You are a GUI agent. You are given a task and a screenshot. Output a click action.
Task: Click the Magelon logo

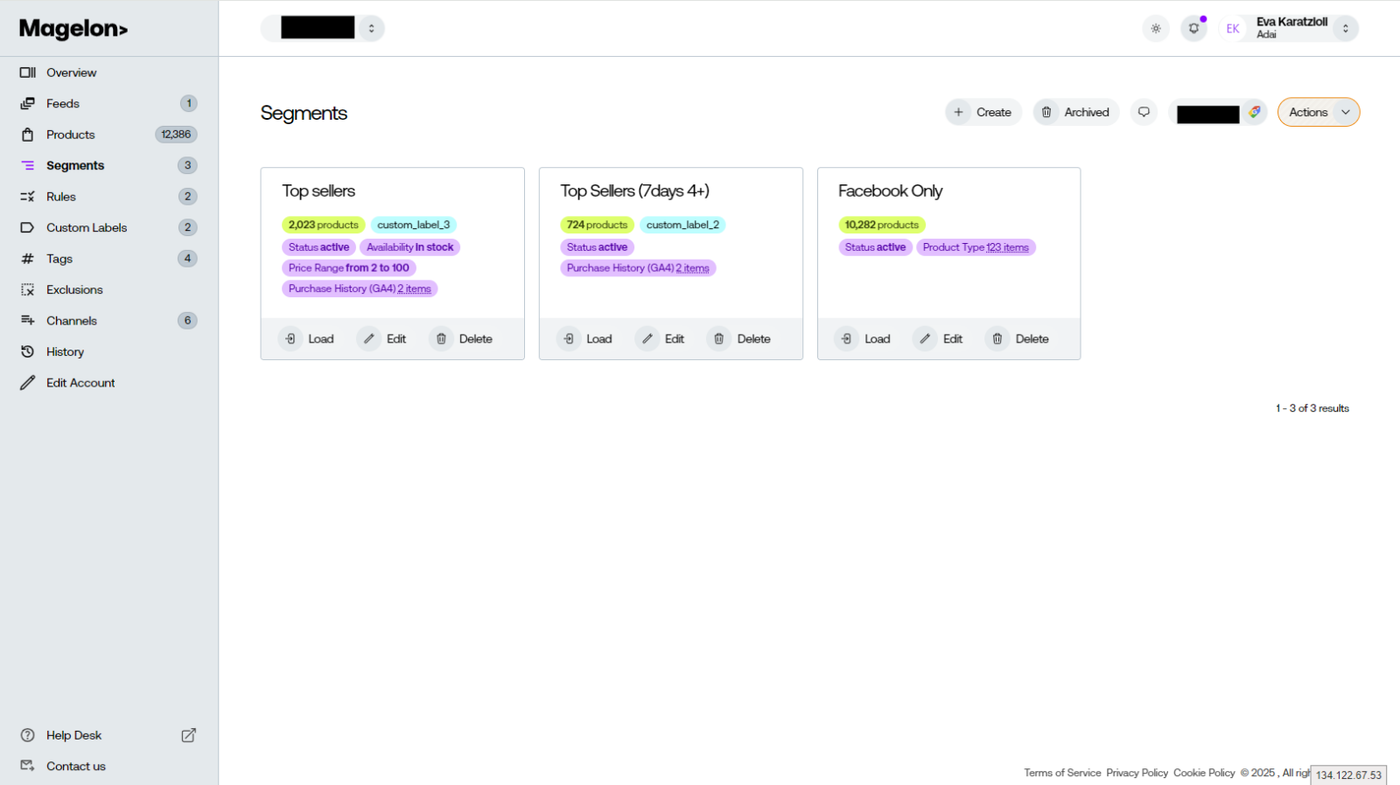tap(74, 29)
